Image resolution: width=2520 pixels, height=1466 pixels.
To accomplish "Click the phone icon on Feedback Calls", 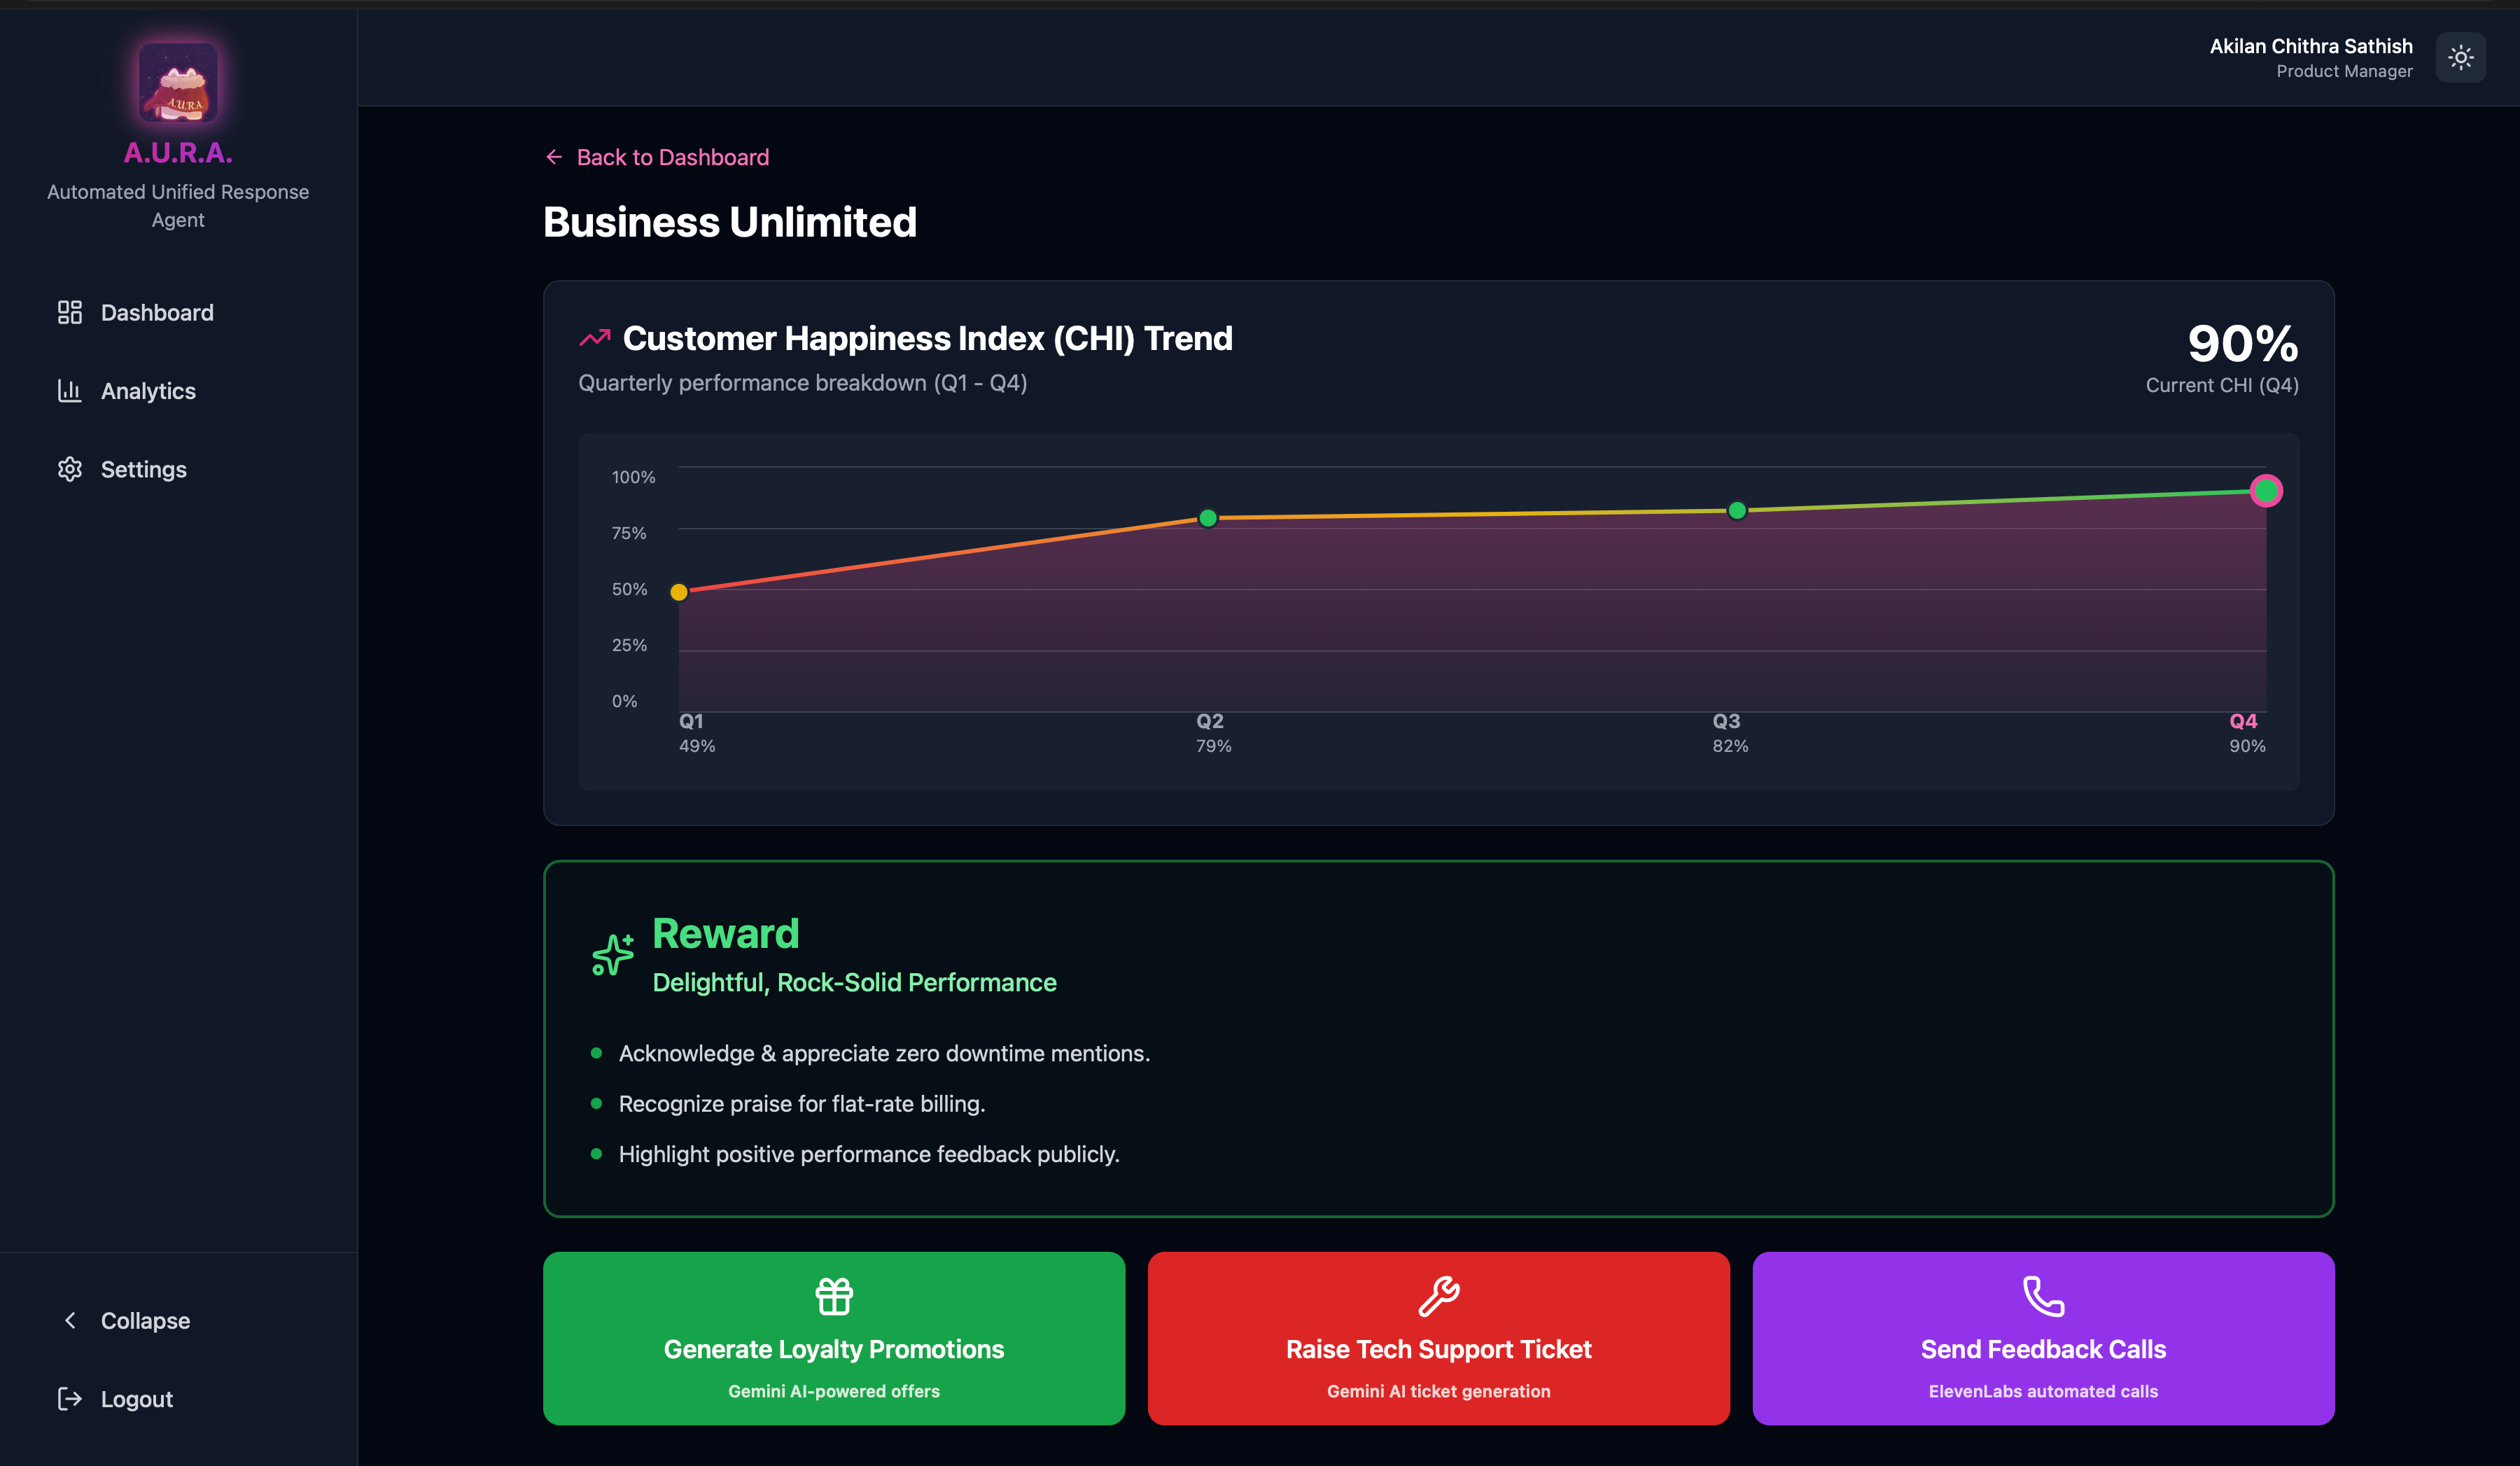I will tap(2043, 1296).
